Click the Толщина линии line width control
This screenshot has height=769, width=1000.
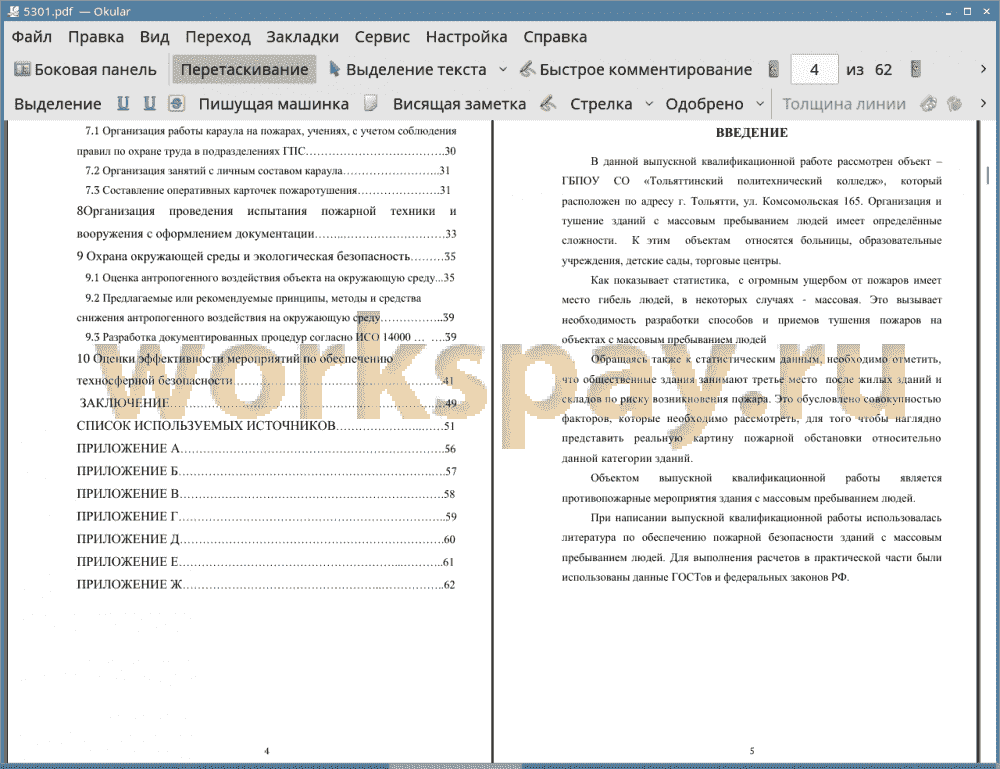click(844, 104)
